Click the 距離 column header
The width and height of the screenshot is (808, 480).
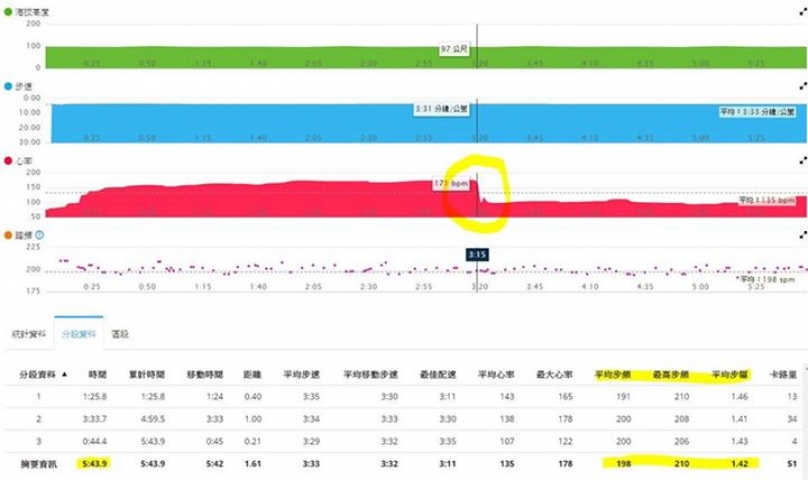pyautogui.click(x=252, y=374)
